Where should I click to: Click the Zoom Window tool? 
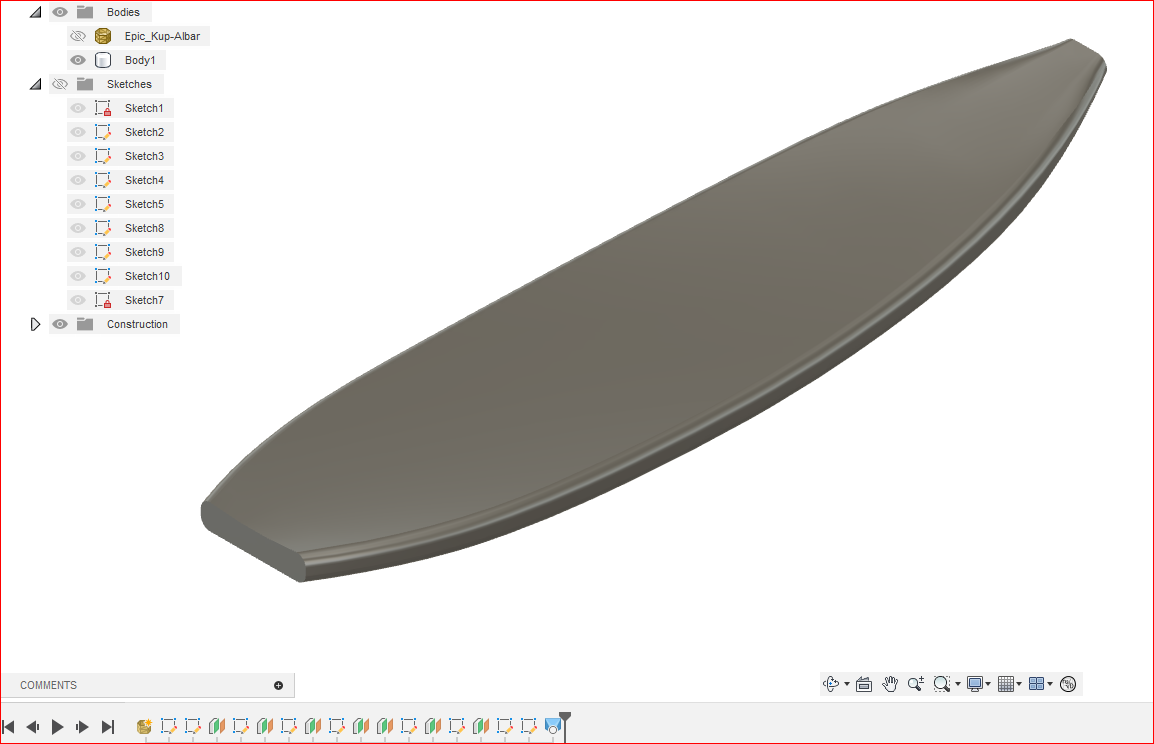pos(941,683)
